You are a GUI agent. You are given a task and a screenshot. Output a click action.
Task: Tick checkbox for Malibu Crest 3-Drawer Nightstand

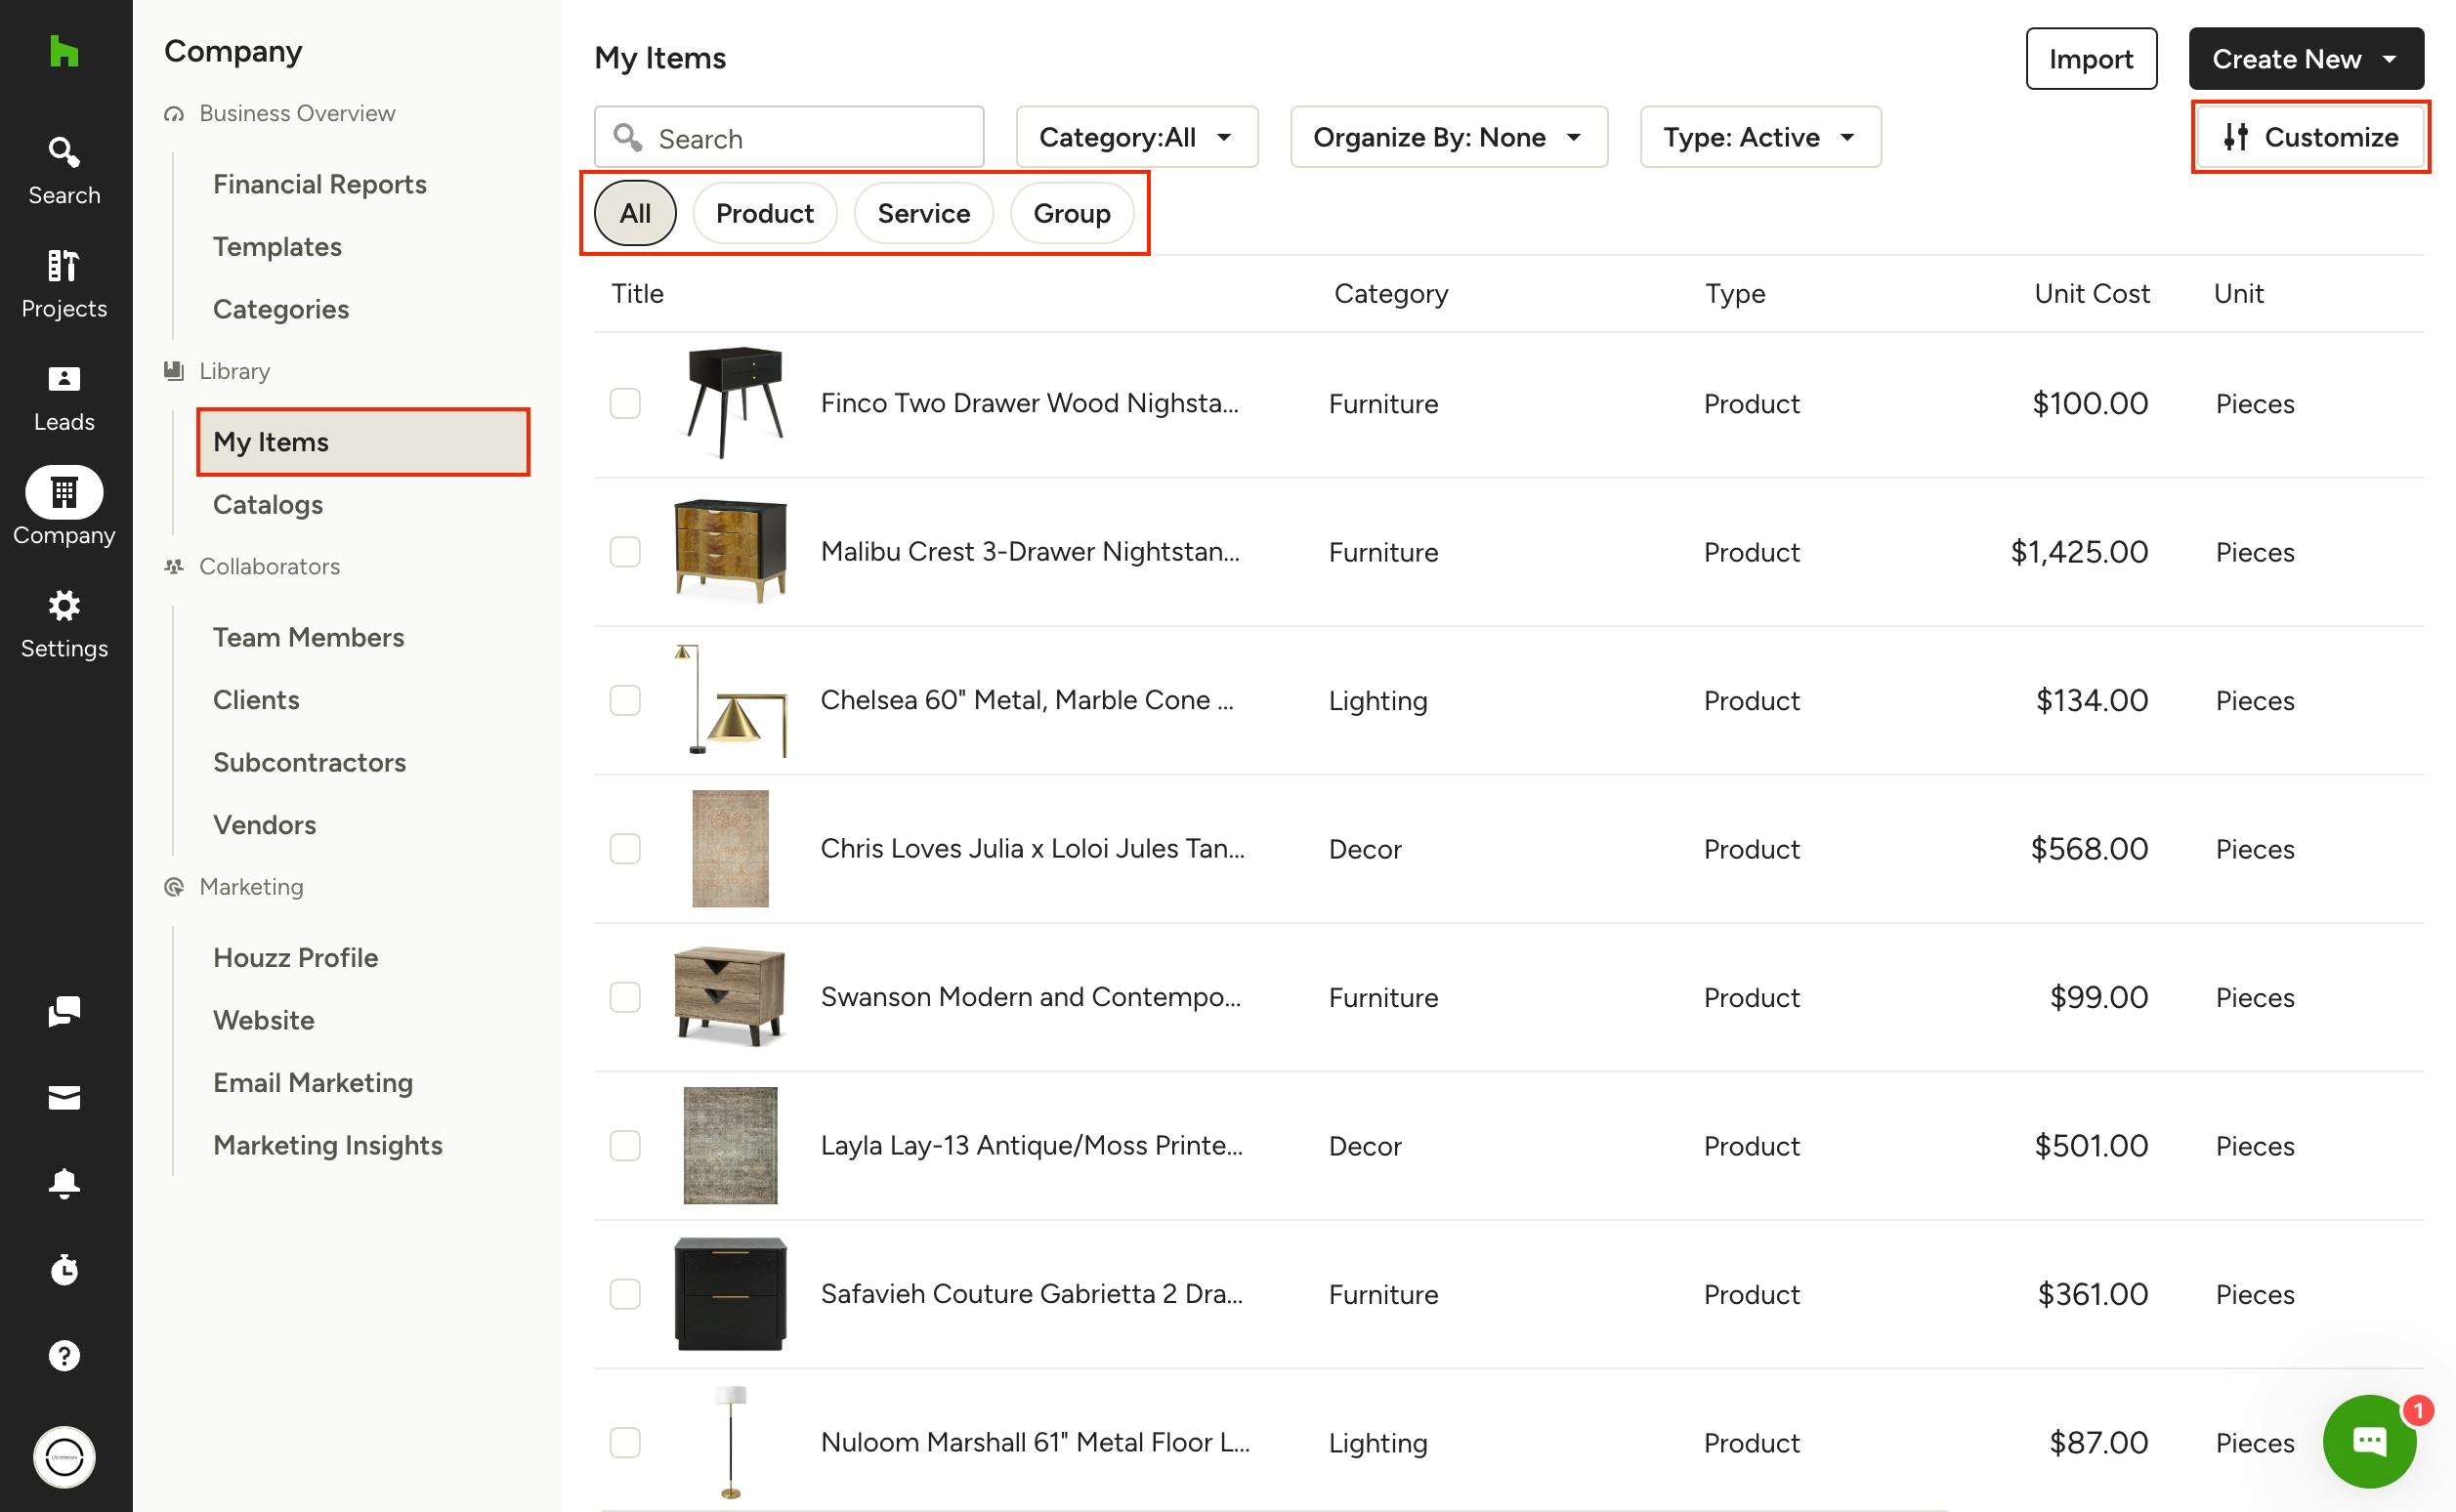[625, 552]
